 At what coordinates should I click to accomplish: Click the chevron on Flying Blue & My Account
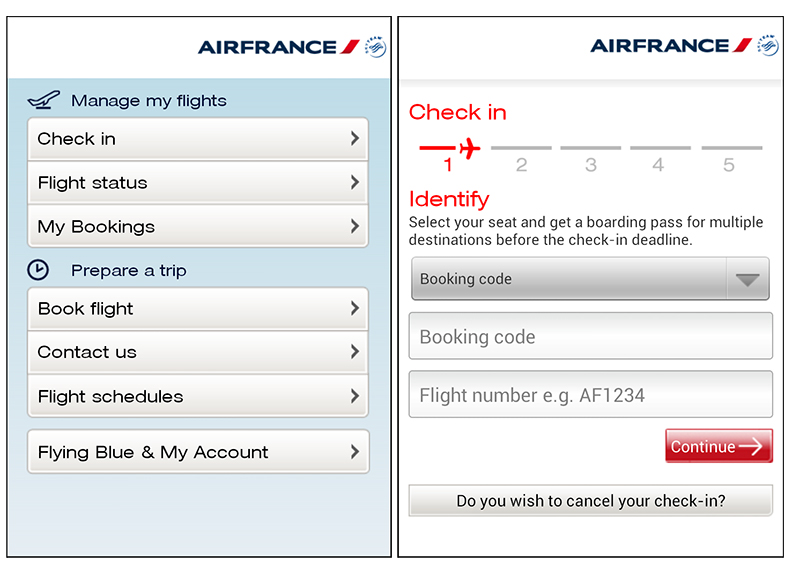tap(354, 452)
